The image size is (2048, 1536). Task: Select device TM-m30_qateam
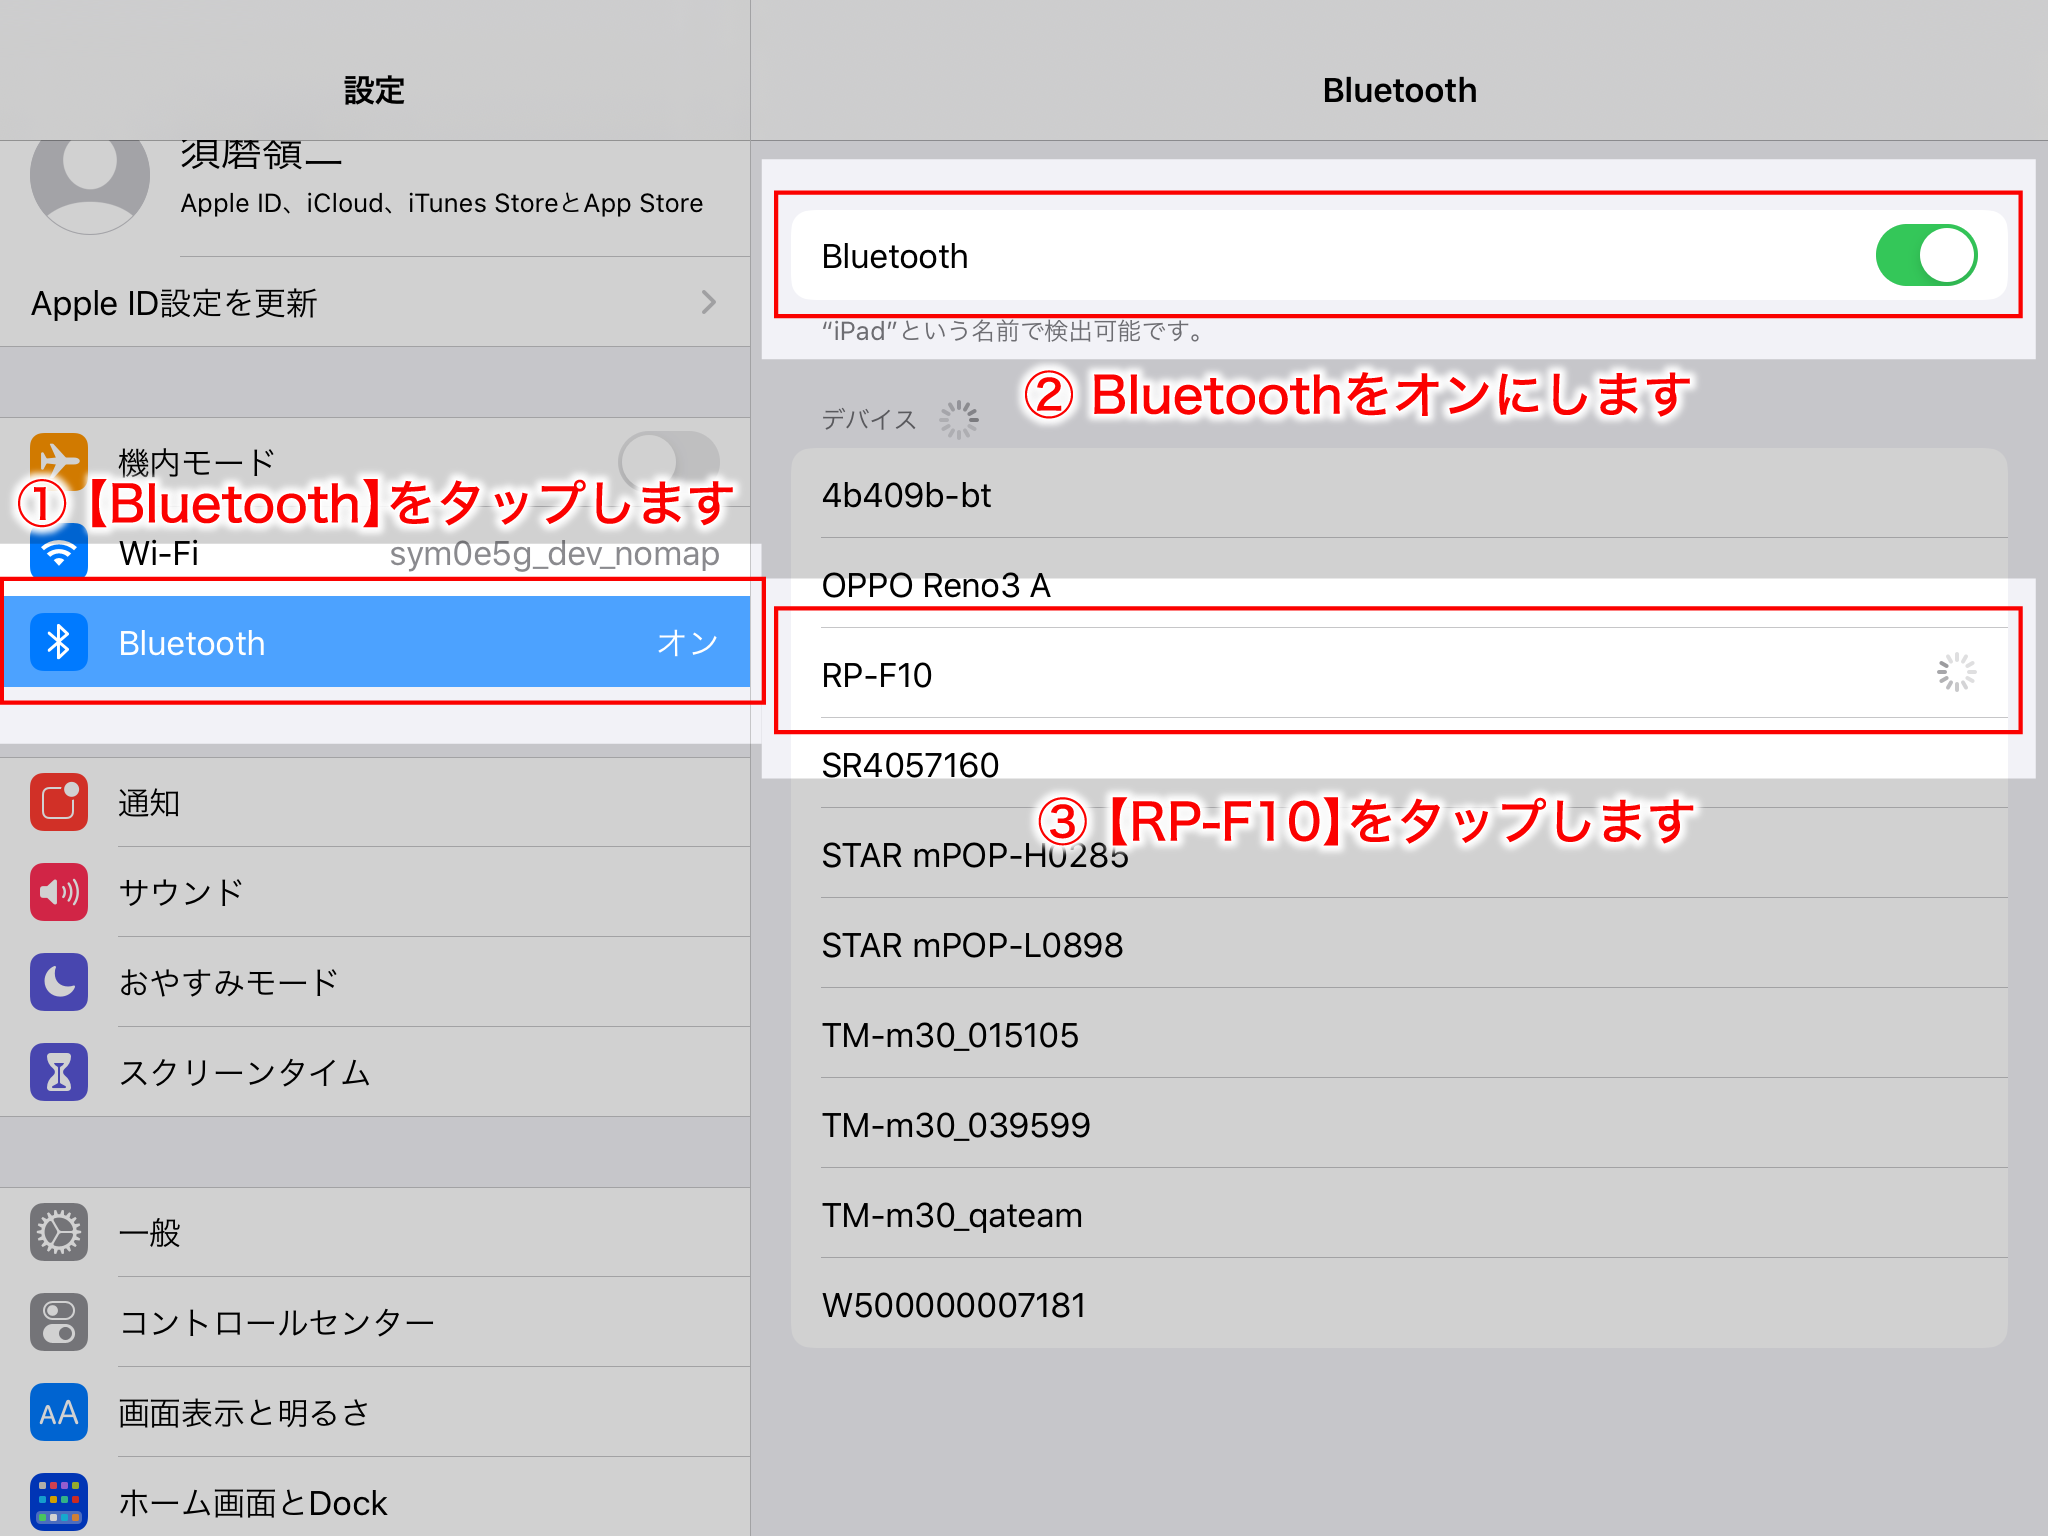coord(1399,1214)
